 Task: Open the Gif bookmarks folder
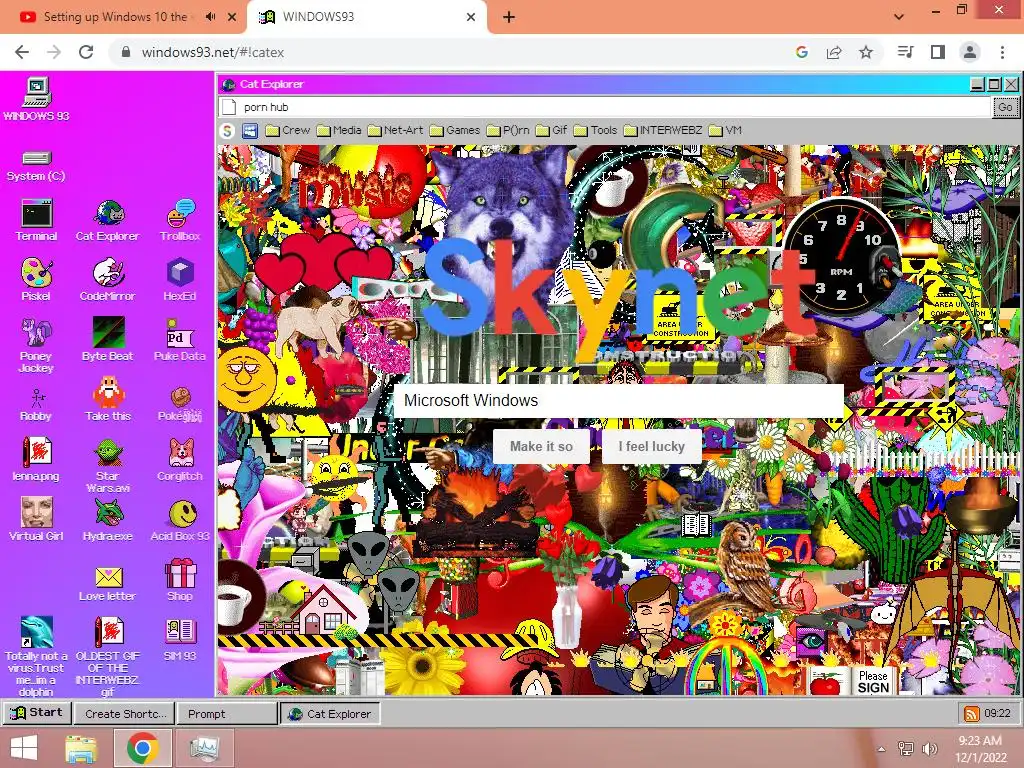[x=552, y=131]
